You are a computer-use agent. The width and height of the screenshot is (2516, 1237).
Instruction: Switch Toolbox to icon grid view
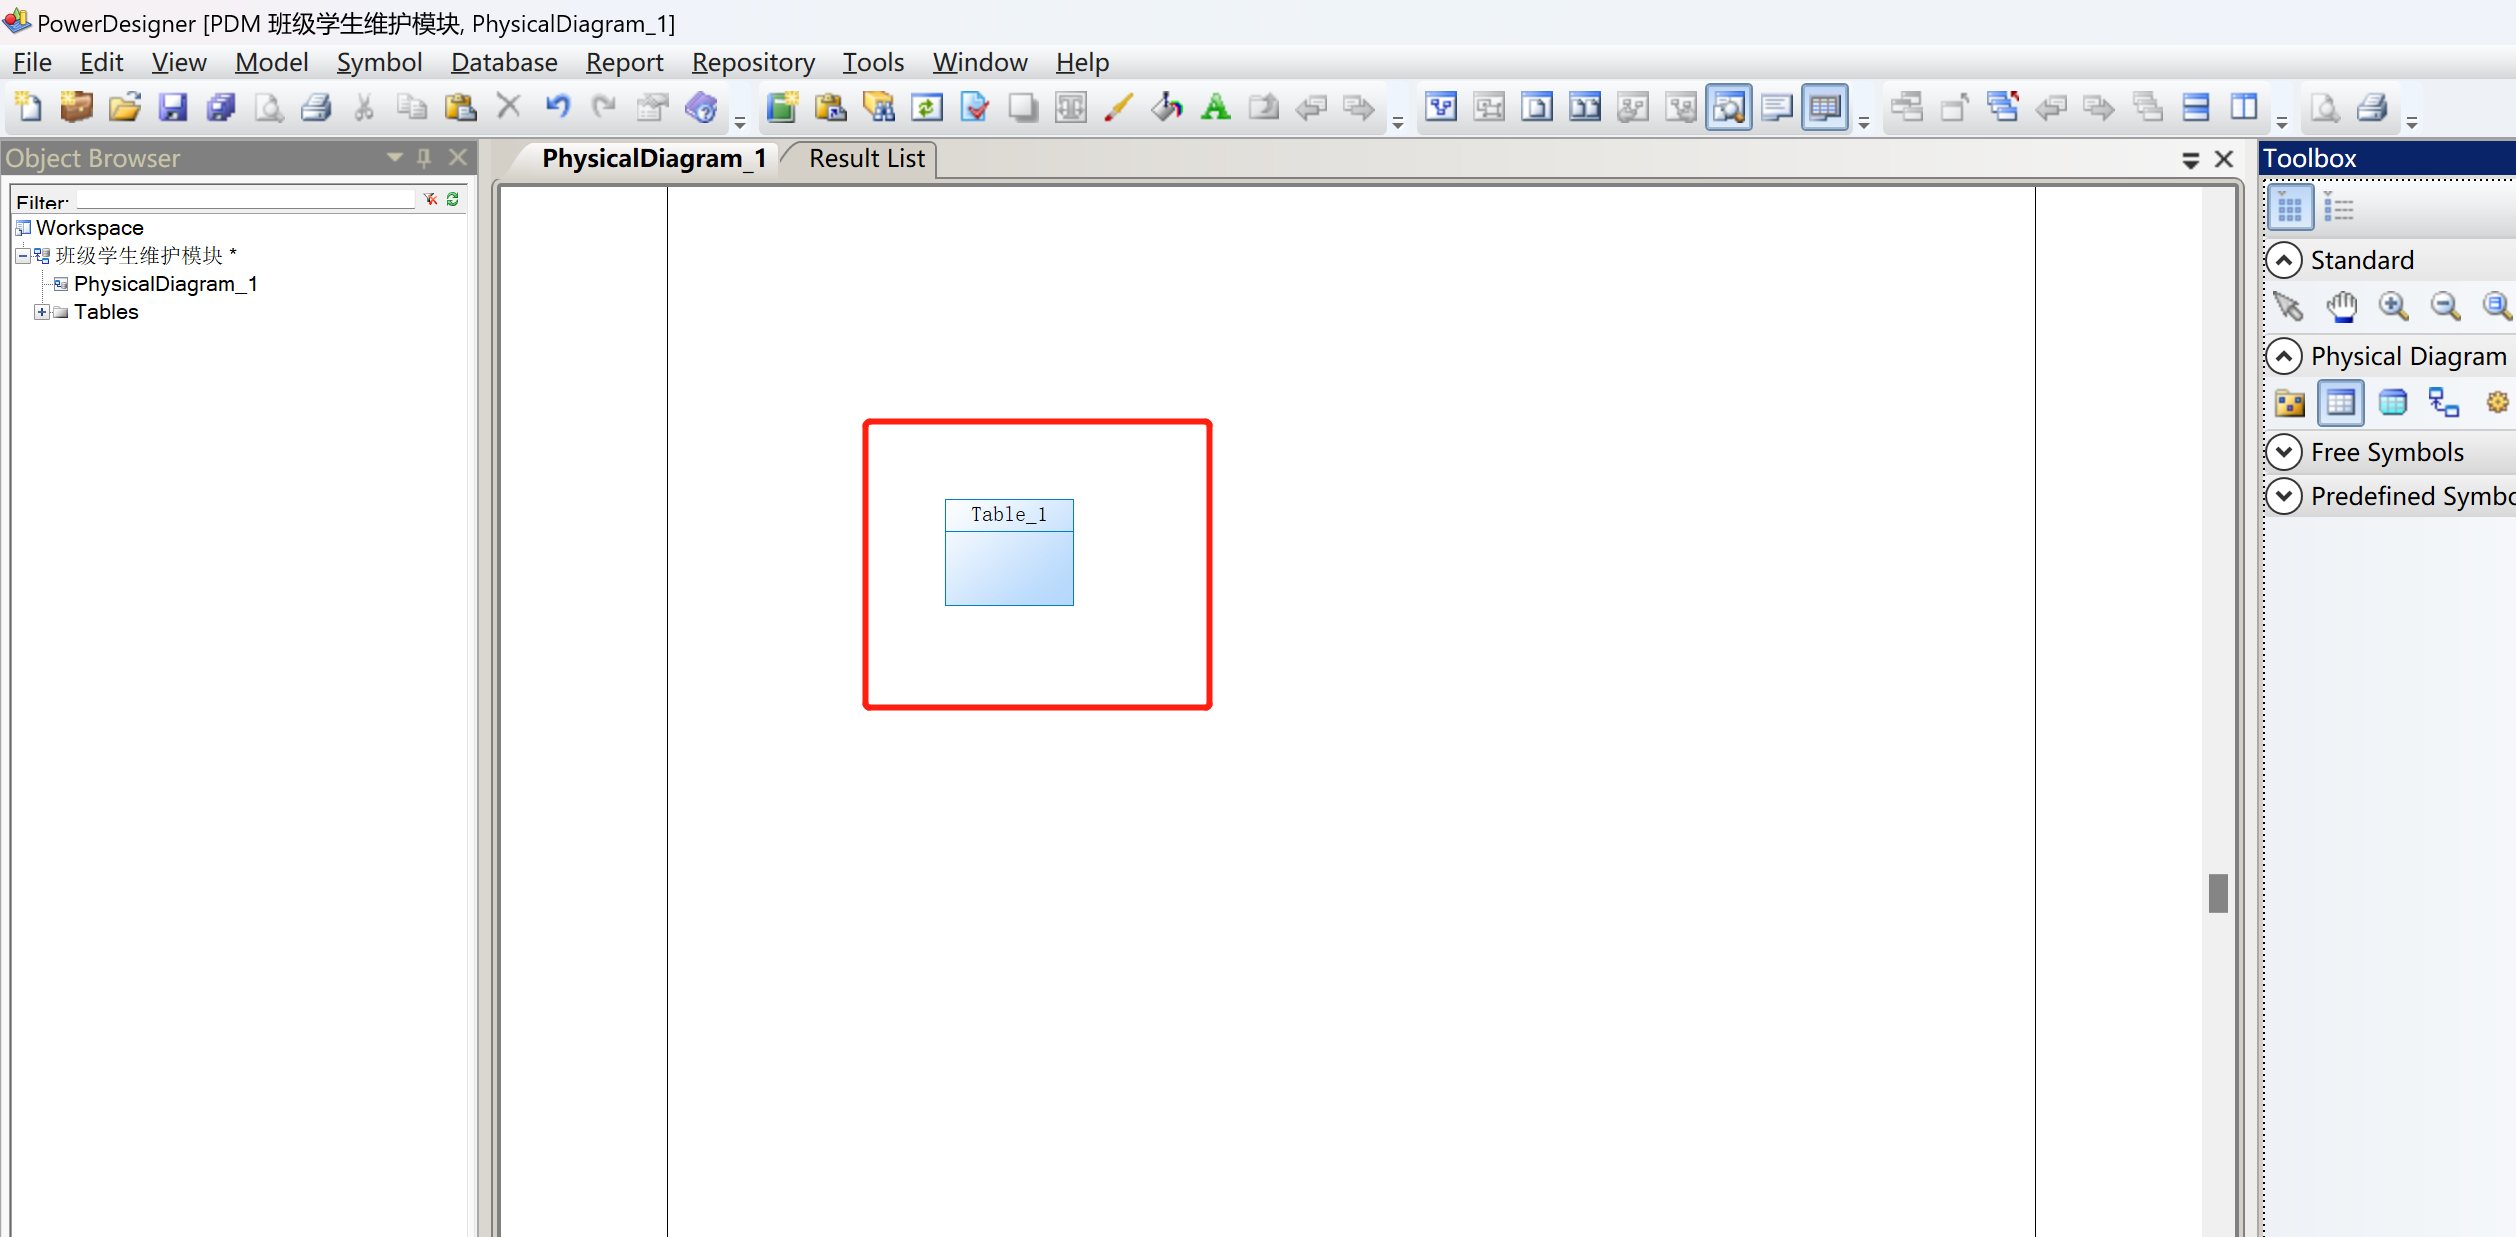coord(2289,208)
